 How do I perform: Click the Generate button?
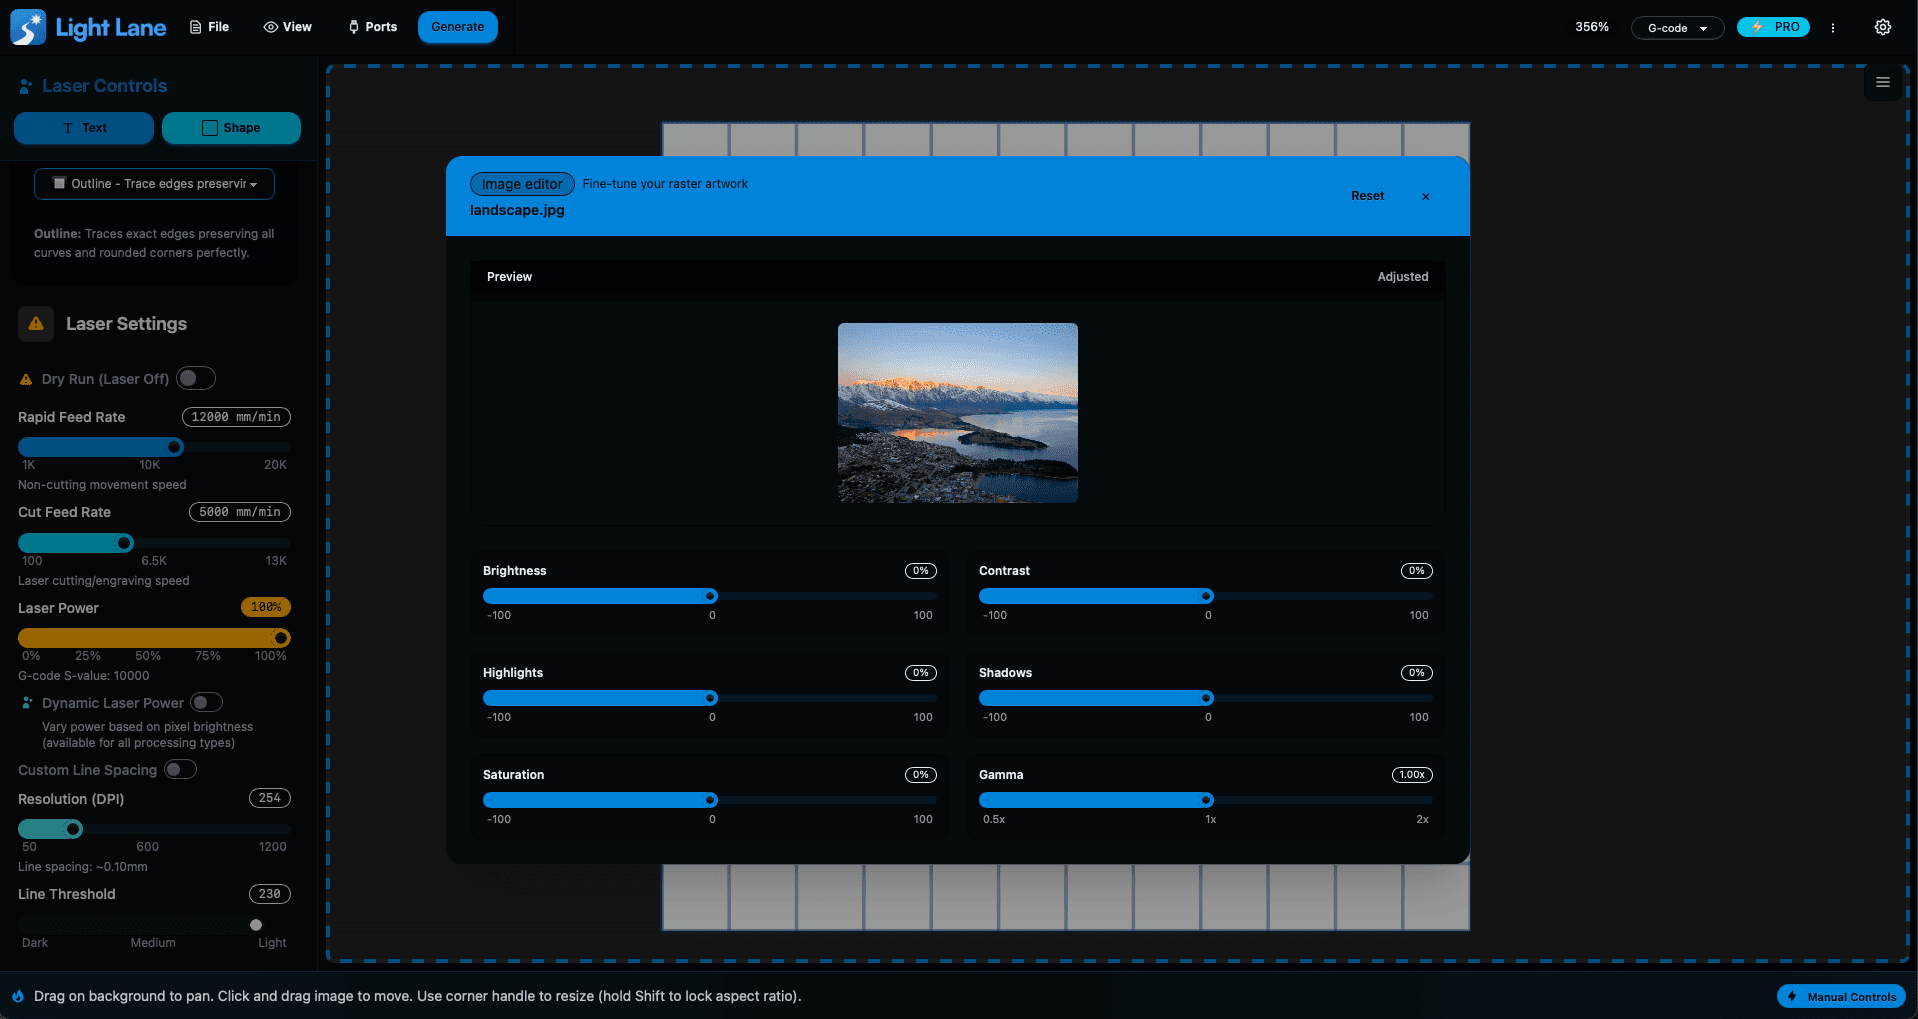pos(457,27)
